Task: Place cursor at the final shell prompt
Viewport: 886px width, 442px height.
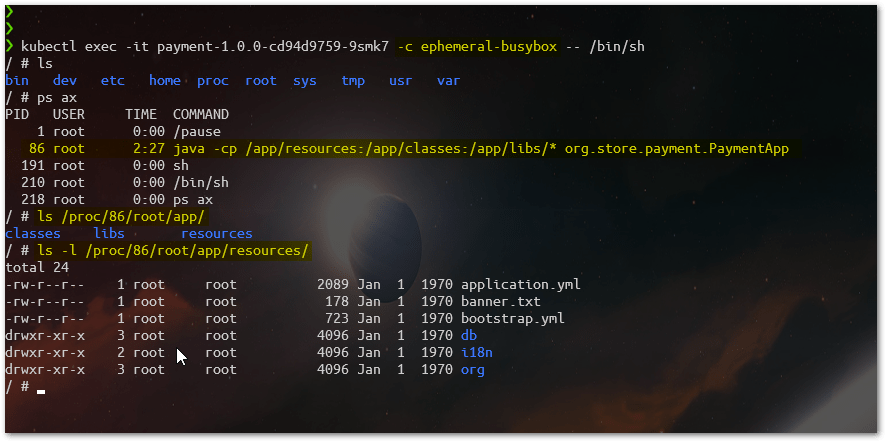Action: [41, 388]
